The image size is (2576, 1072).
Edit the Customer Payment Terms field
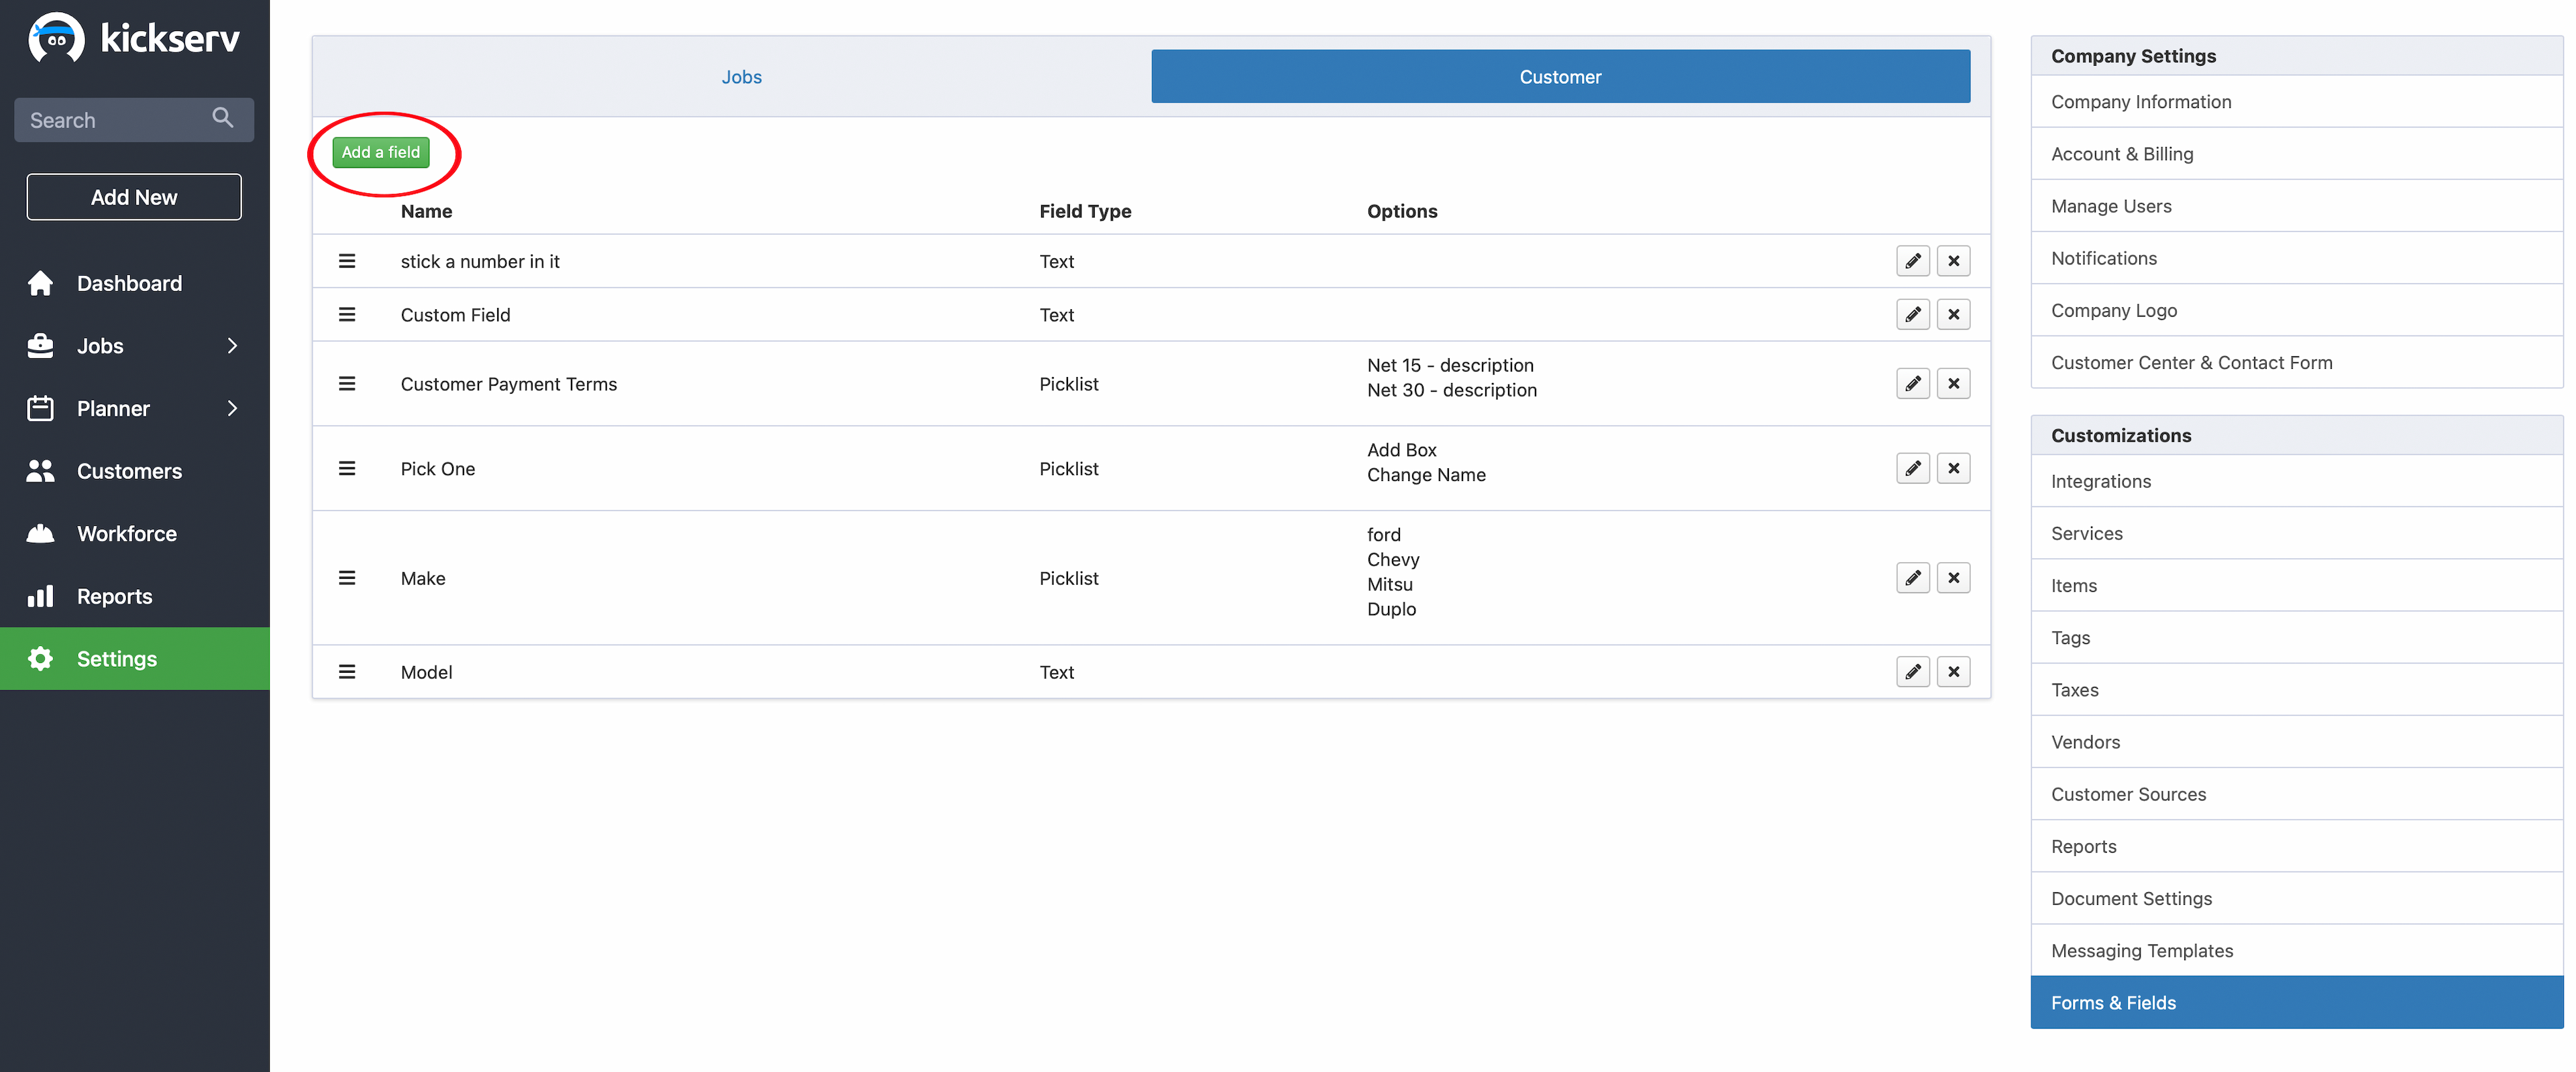pyautogui.click(x=1912, y=384)
